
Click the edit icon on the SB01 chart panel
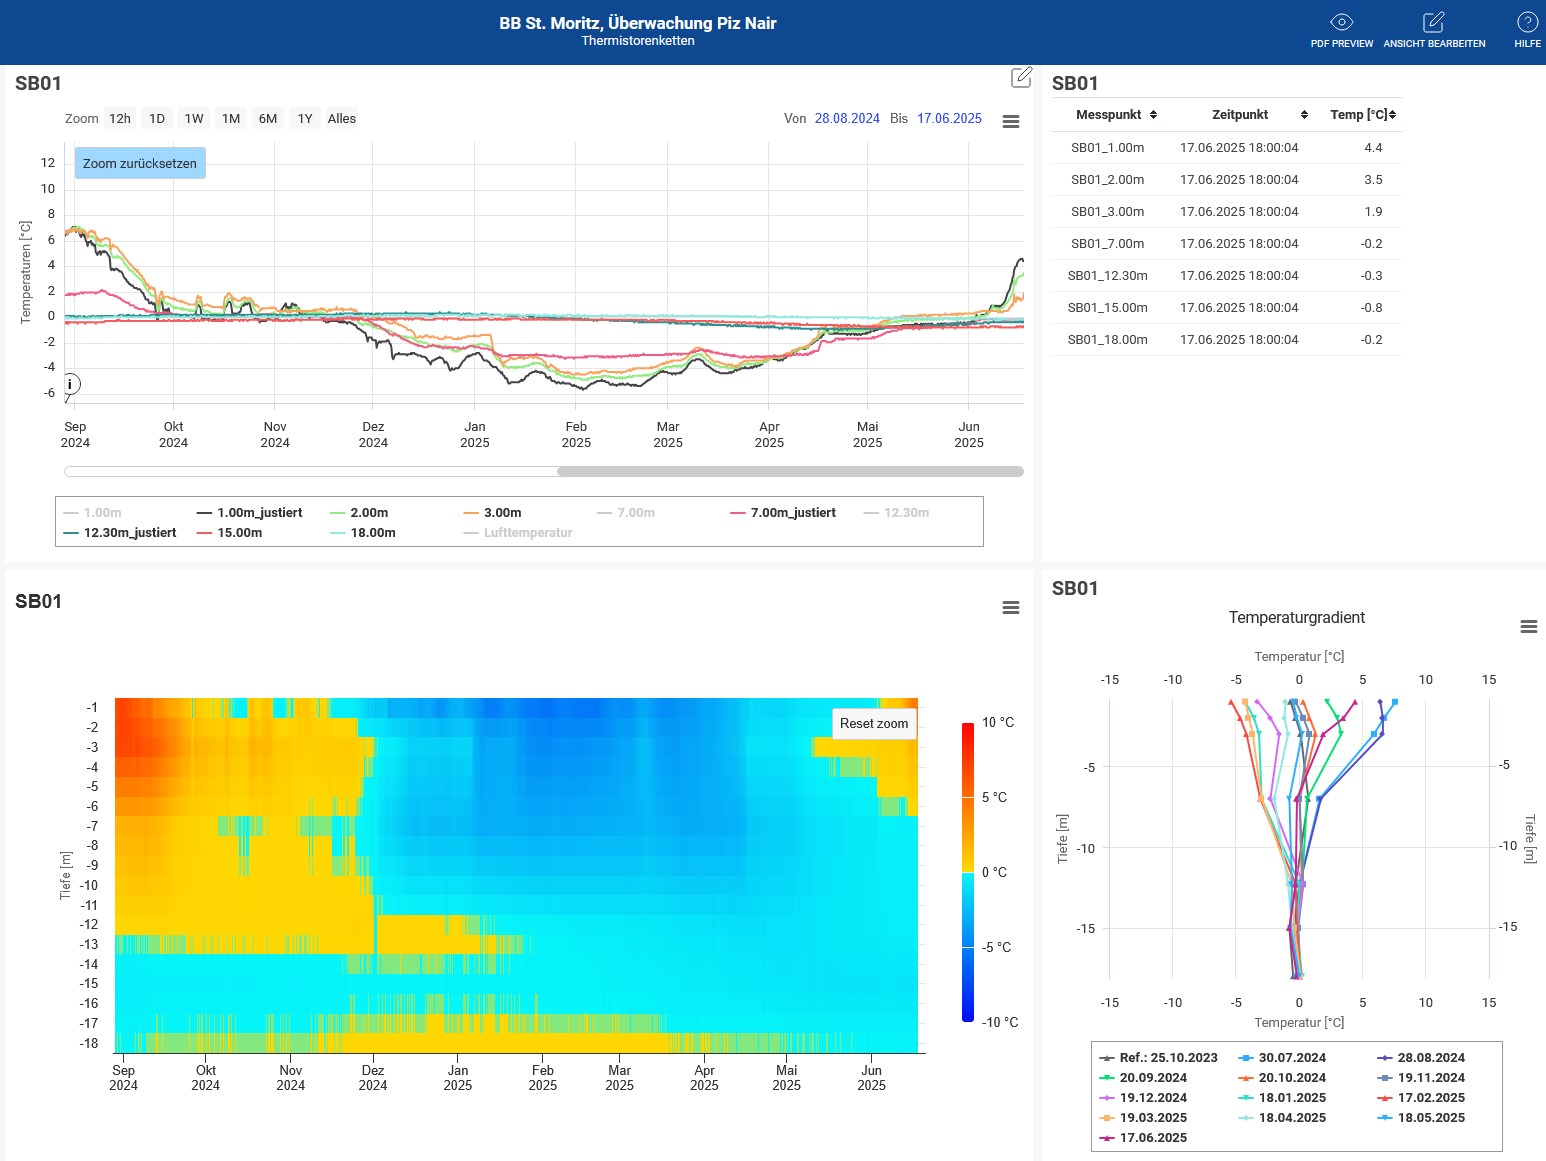1021,78
